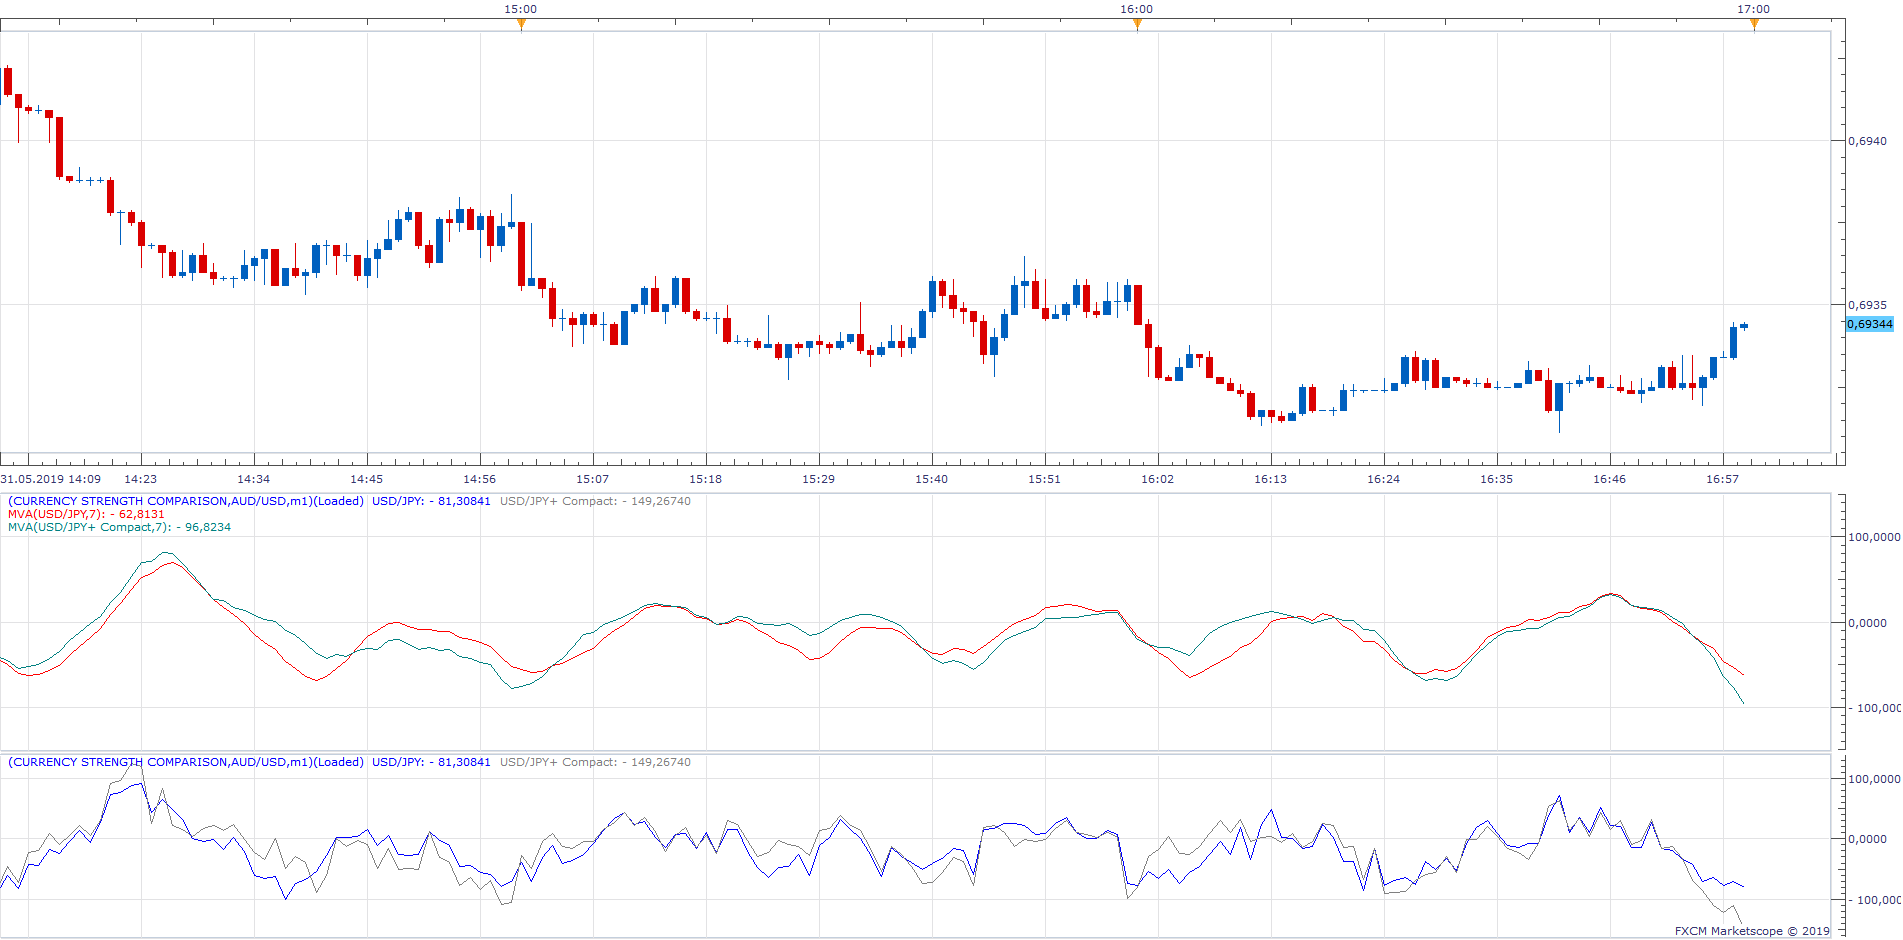The height and width of the screenshot is (940, 1903).
Task: Click the 14:56 time axis label
Action: [480, 479]
